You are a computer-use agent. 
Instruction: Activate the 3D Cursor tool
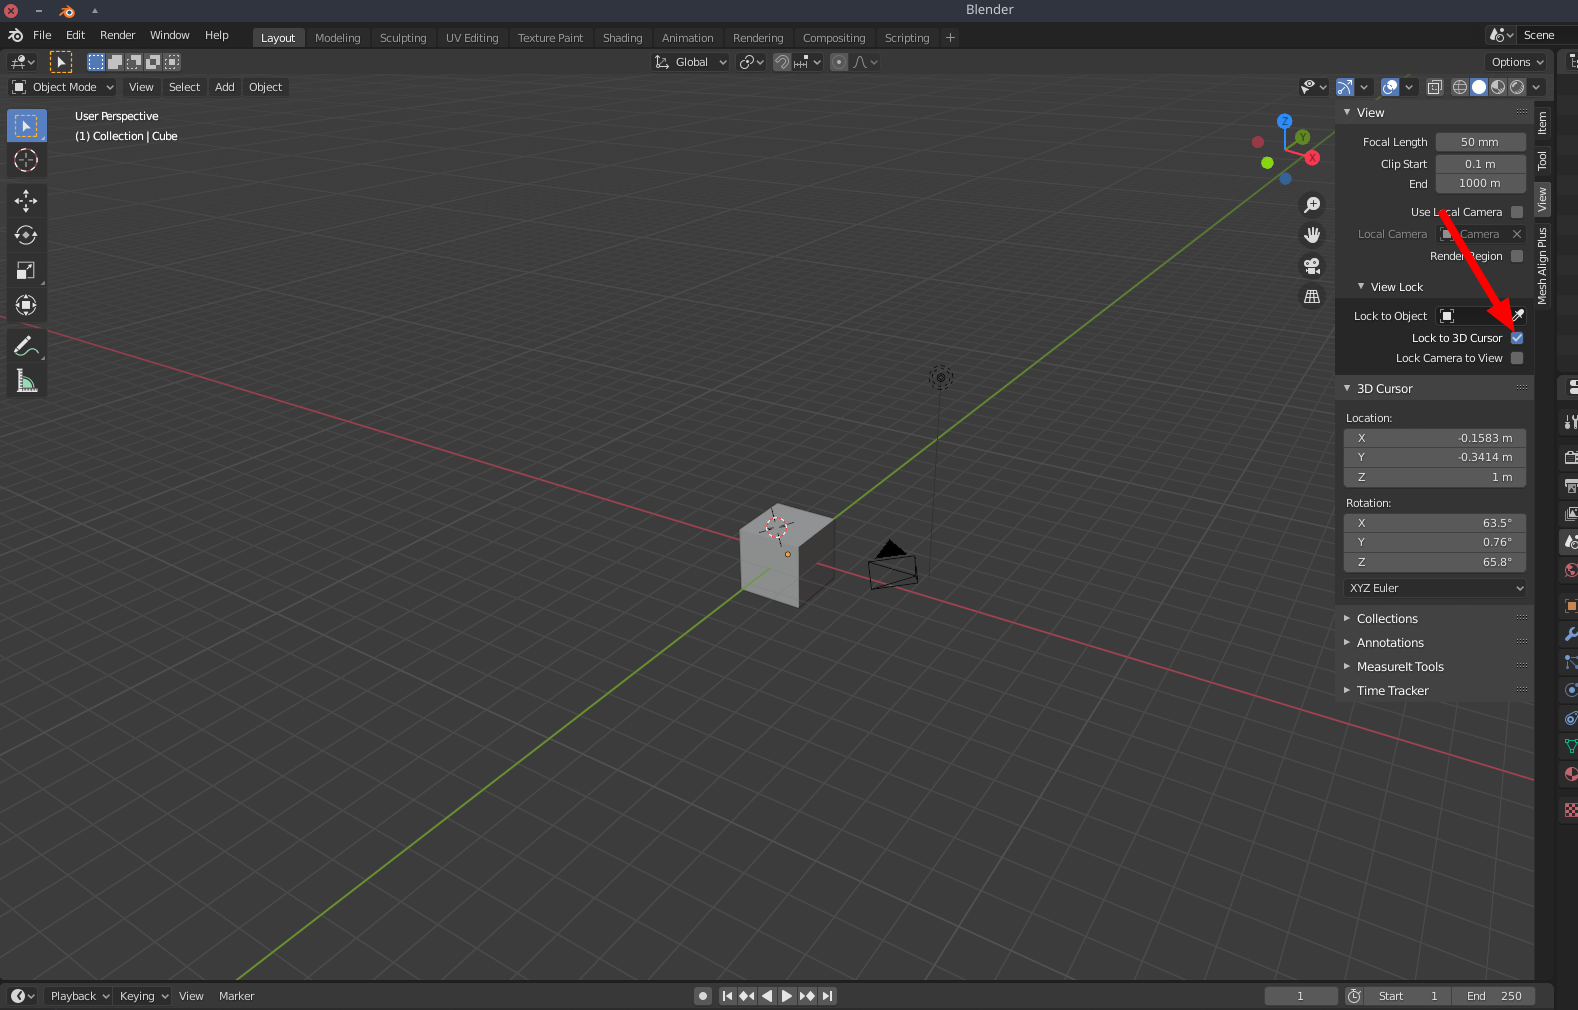pos(26,160)
